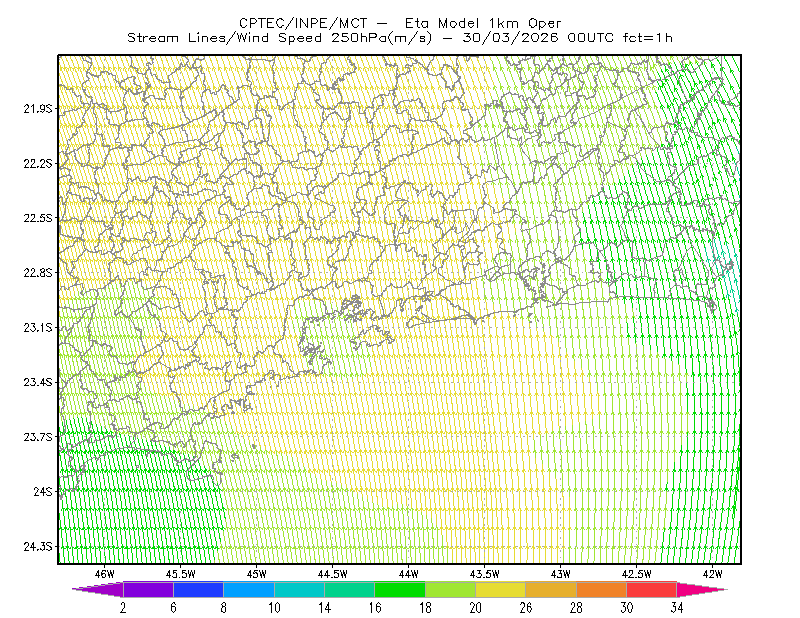Click the longitude label 43.5W
The image size is (800, 618).
[x=485, y=574]
